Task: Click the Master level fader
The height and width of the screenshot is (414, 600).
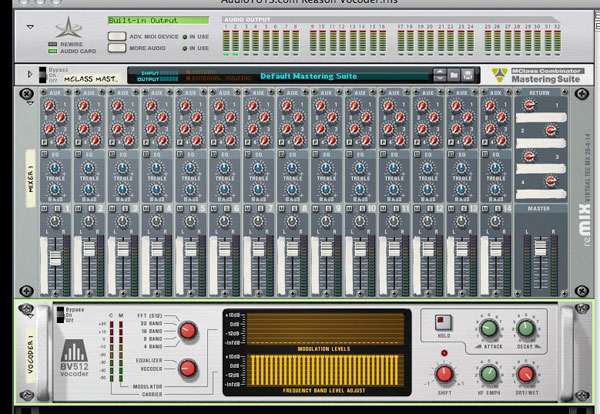Action: (x=540, y=248)
